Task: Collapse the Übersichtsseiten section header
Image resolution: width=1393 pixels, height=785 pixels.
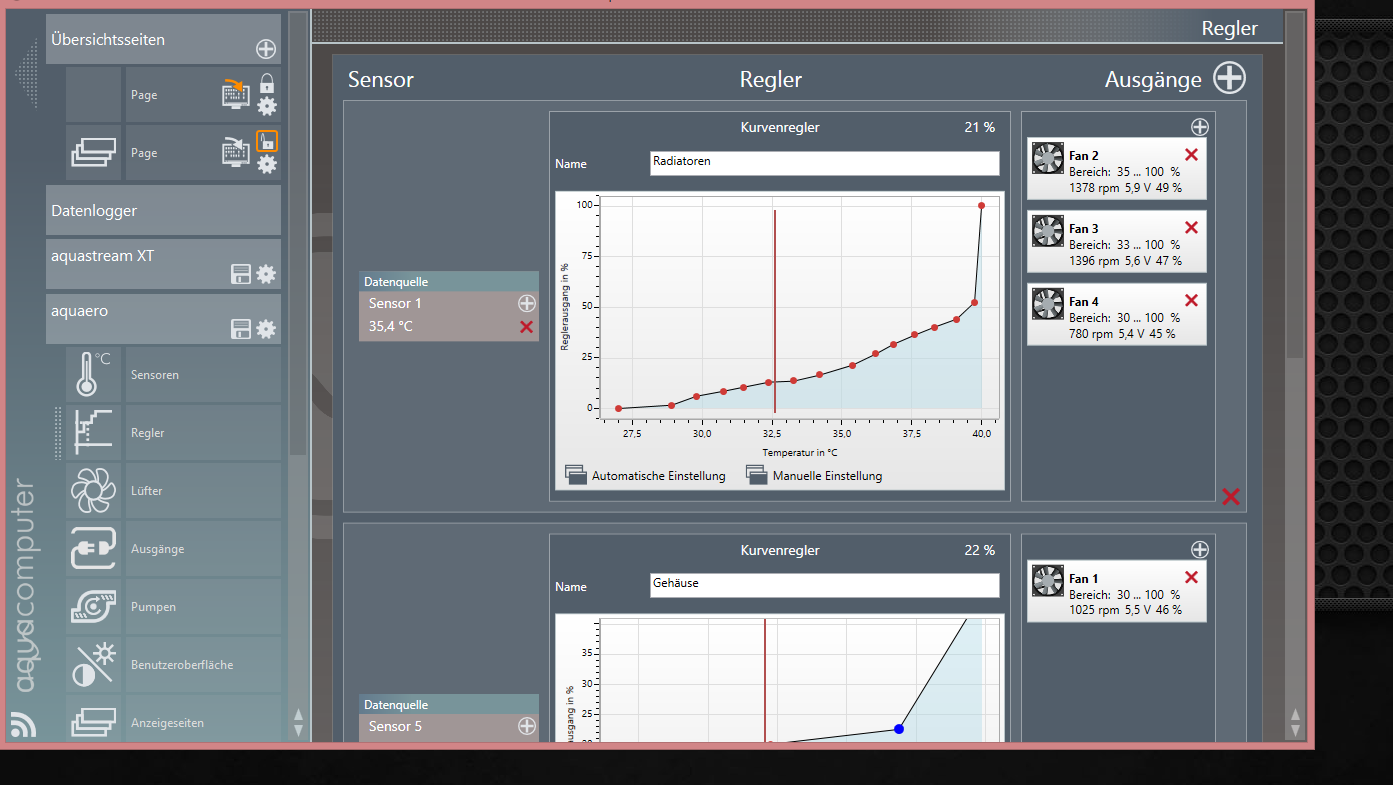Action: (163, 40)
